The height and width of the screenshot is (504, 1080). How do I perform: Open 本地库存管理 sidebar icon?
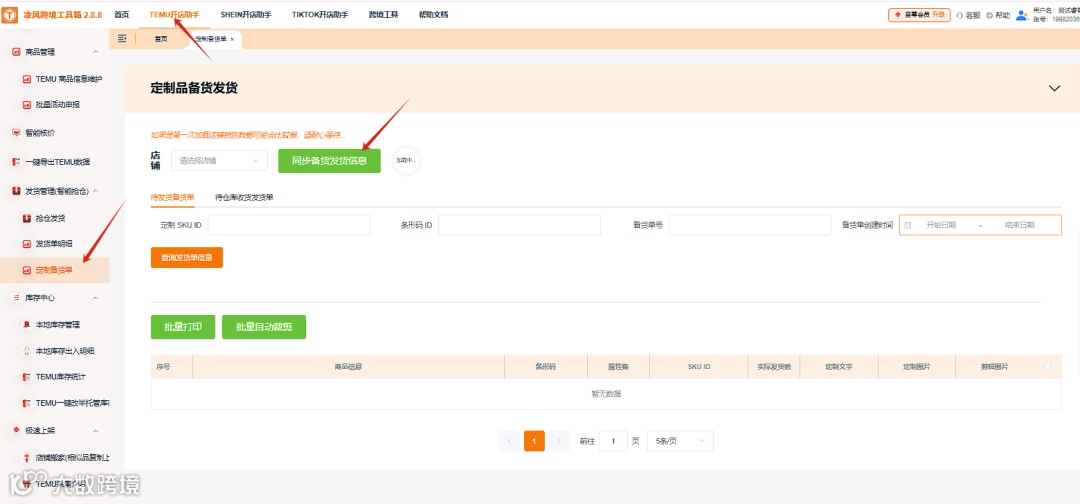click(27, 324)
